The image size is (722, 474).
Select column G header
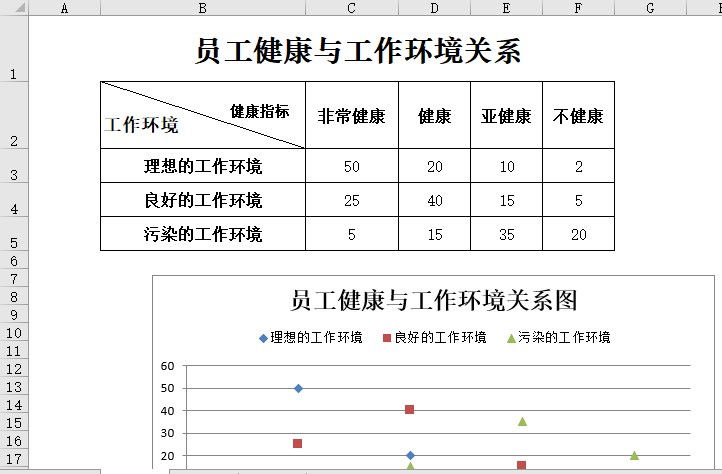tap(650, 8)
